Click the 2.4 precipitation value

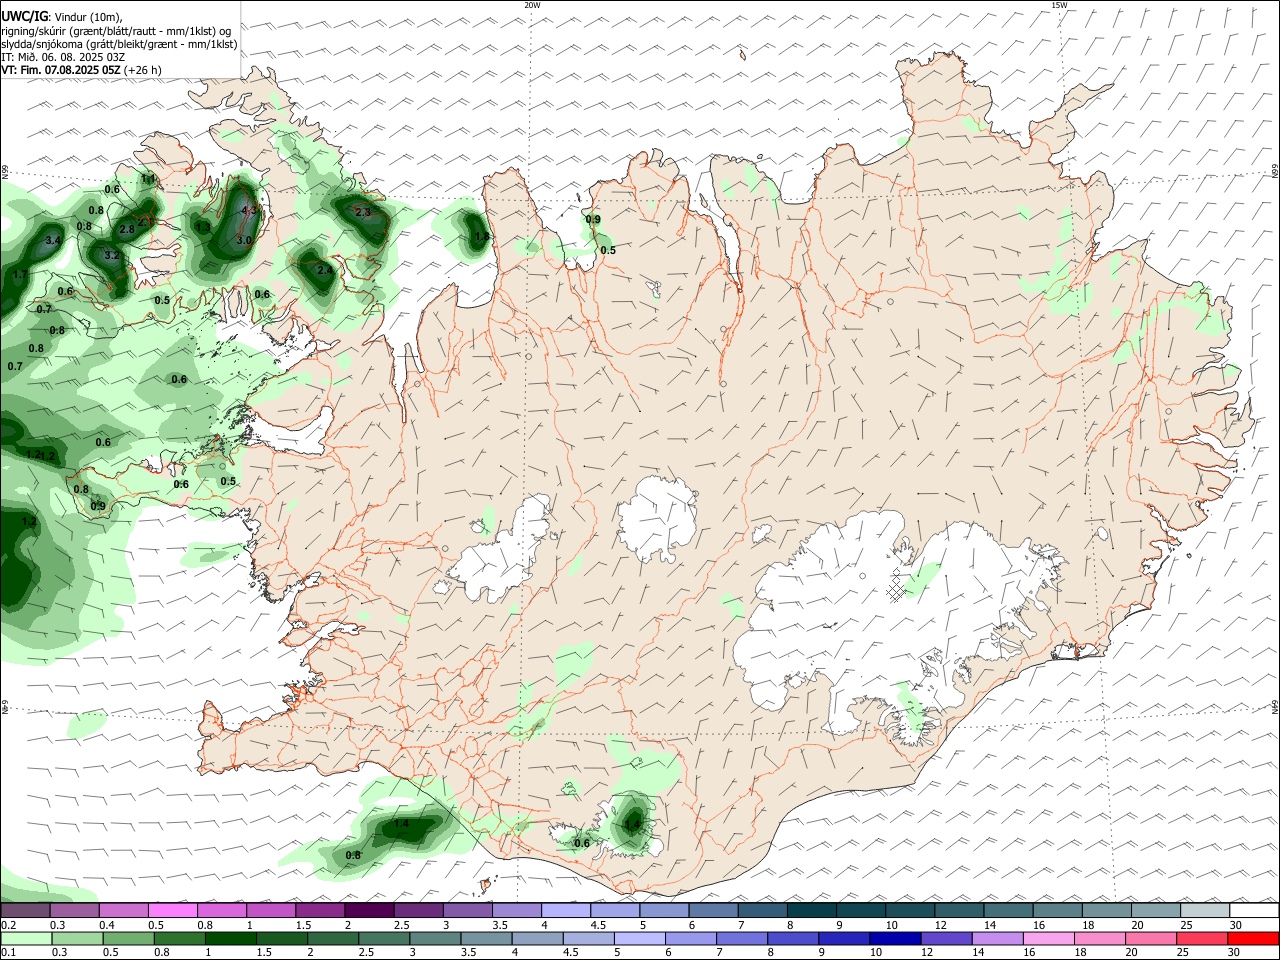click(x=324, y=270)
